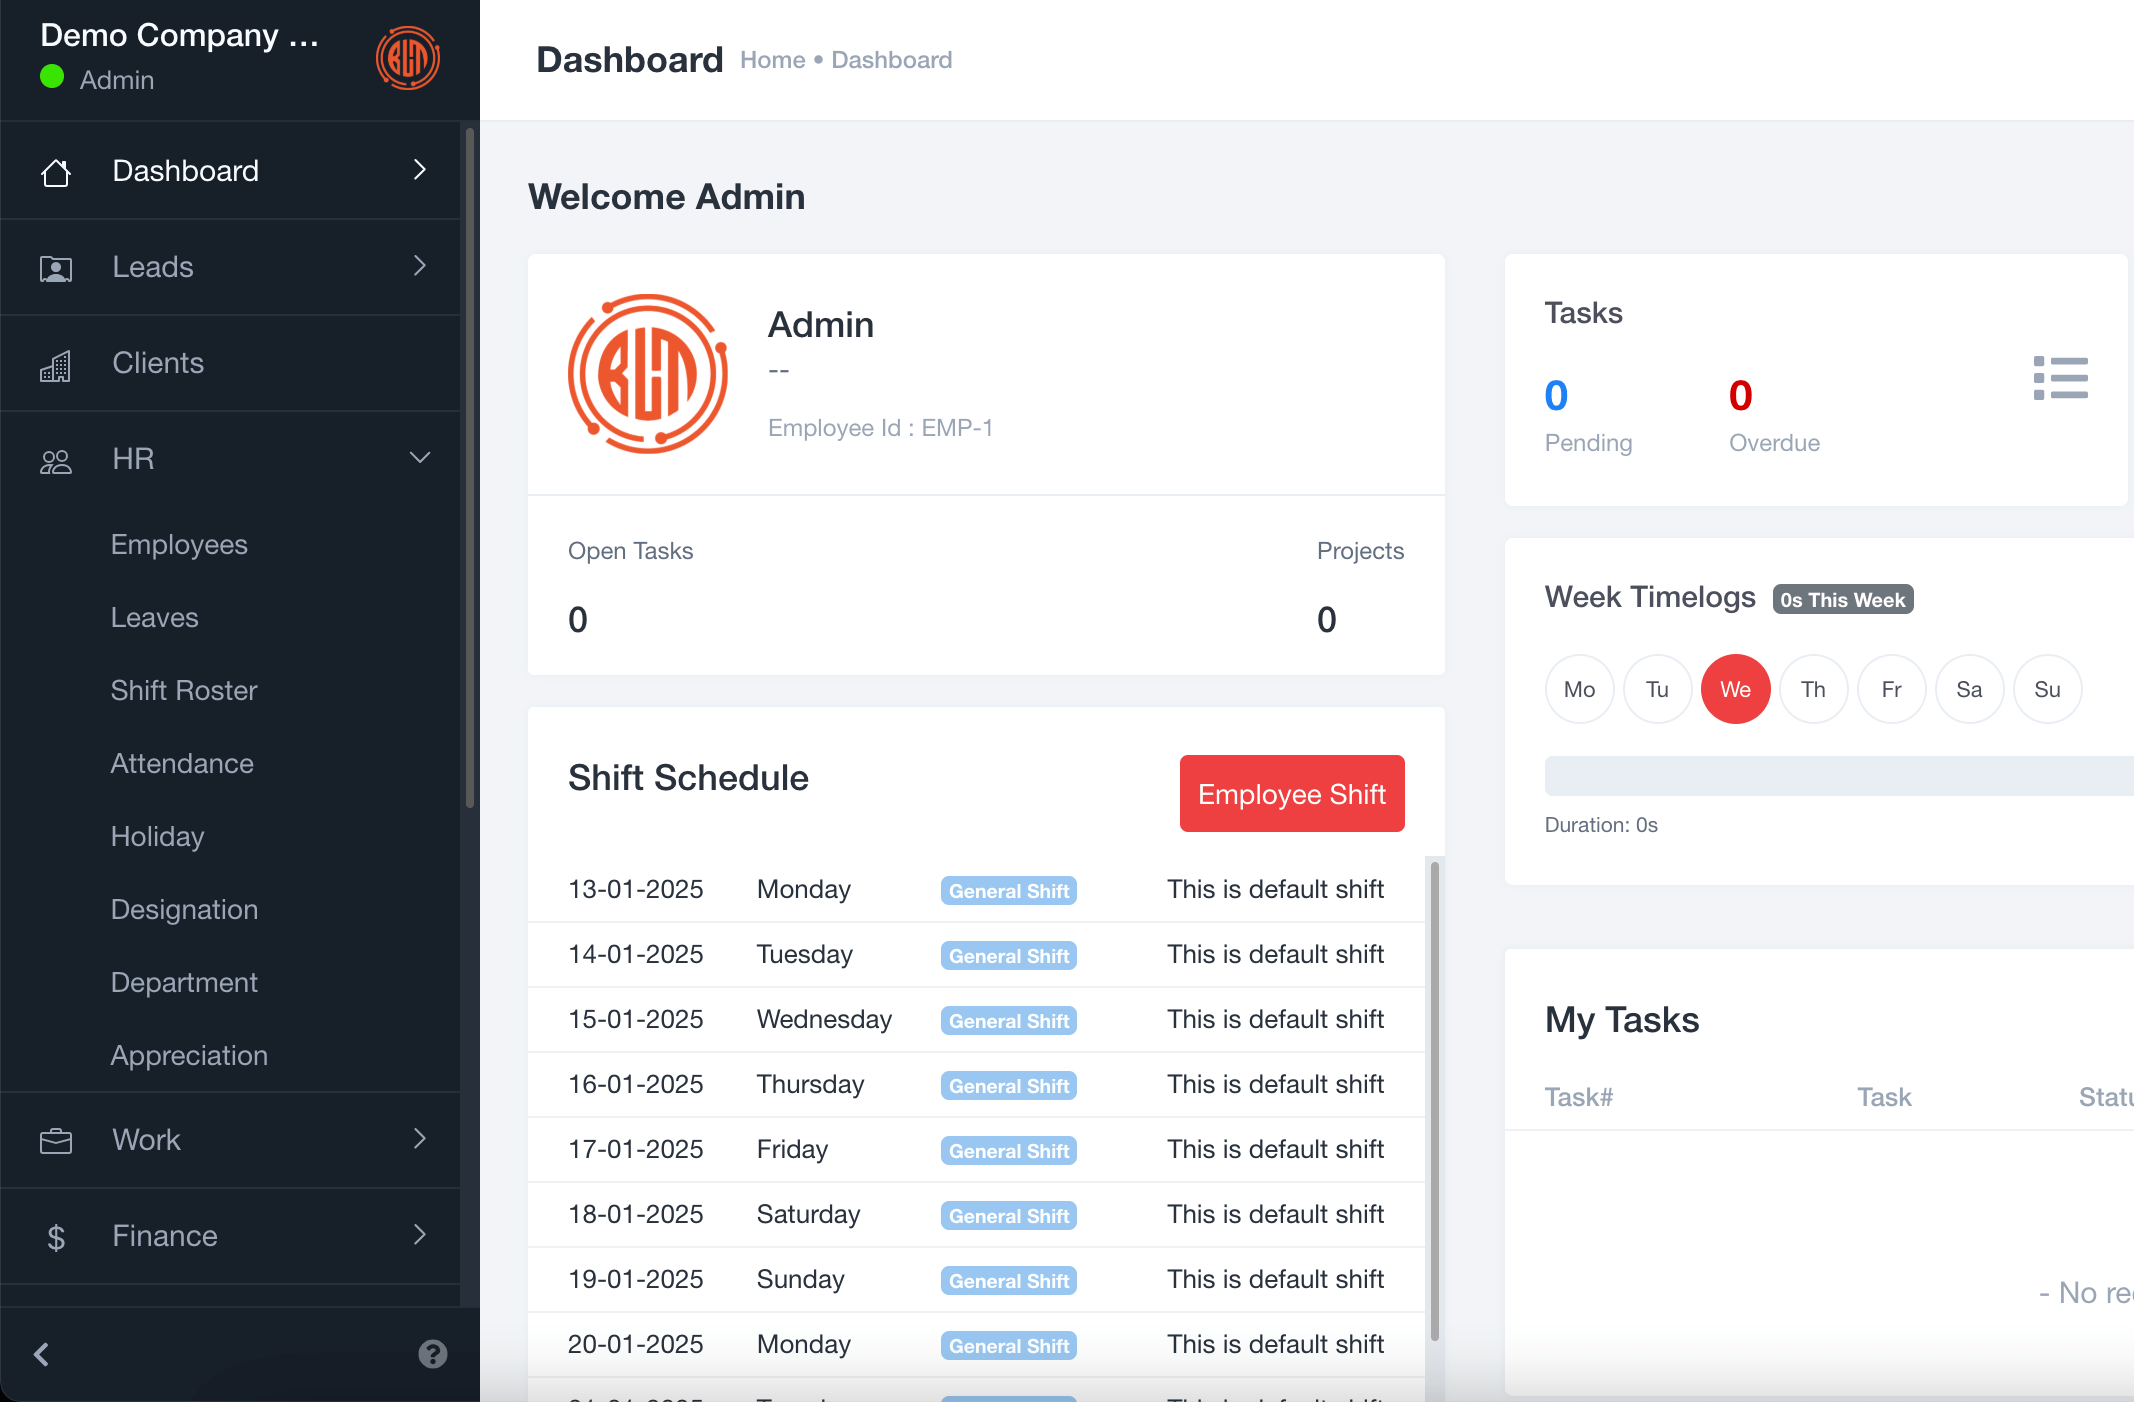The image size is (2134, 1402).
Task: Select the Leads contact-card icon
Action: pos(56,267)
